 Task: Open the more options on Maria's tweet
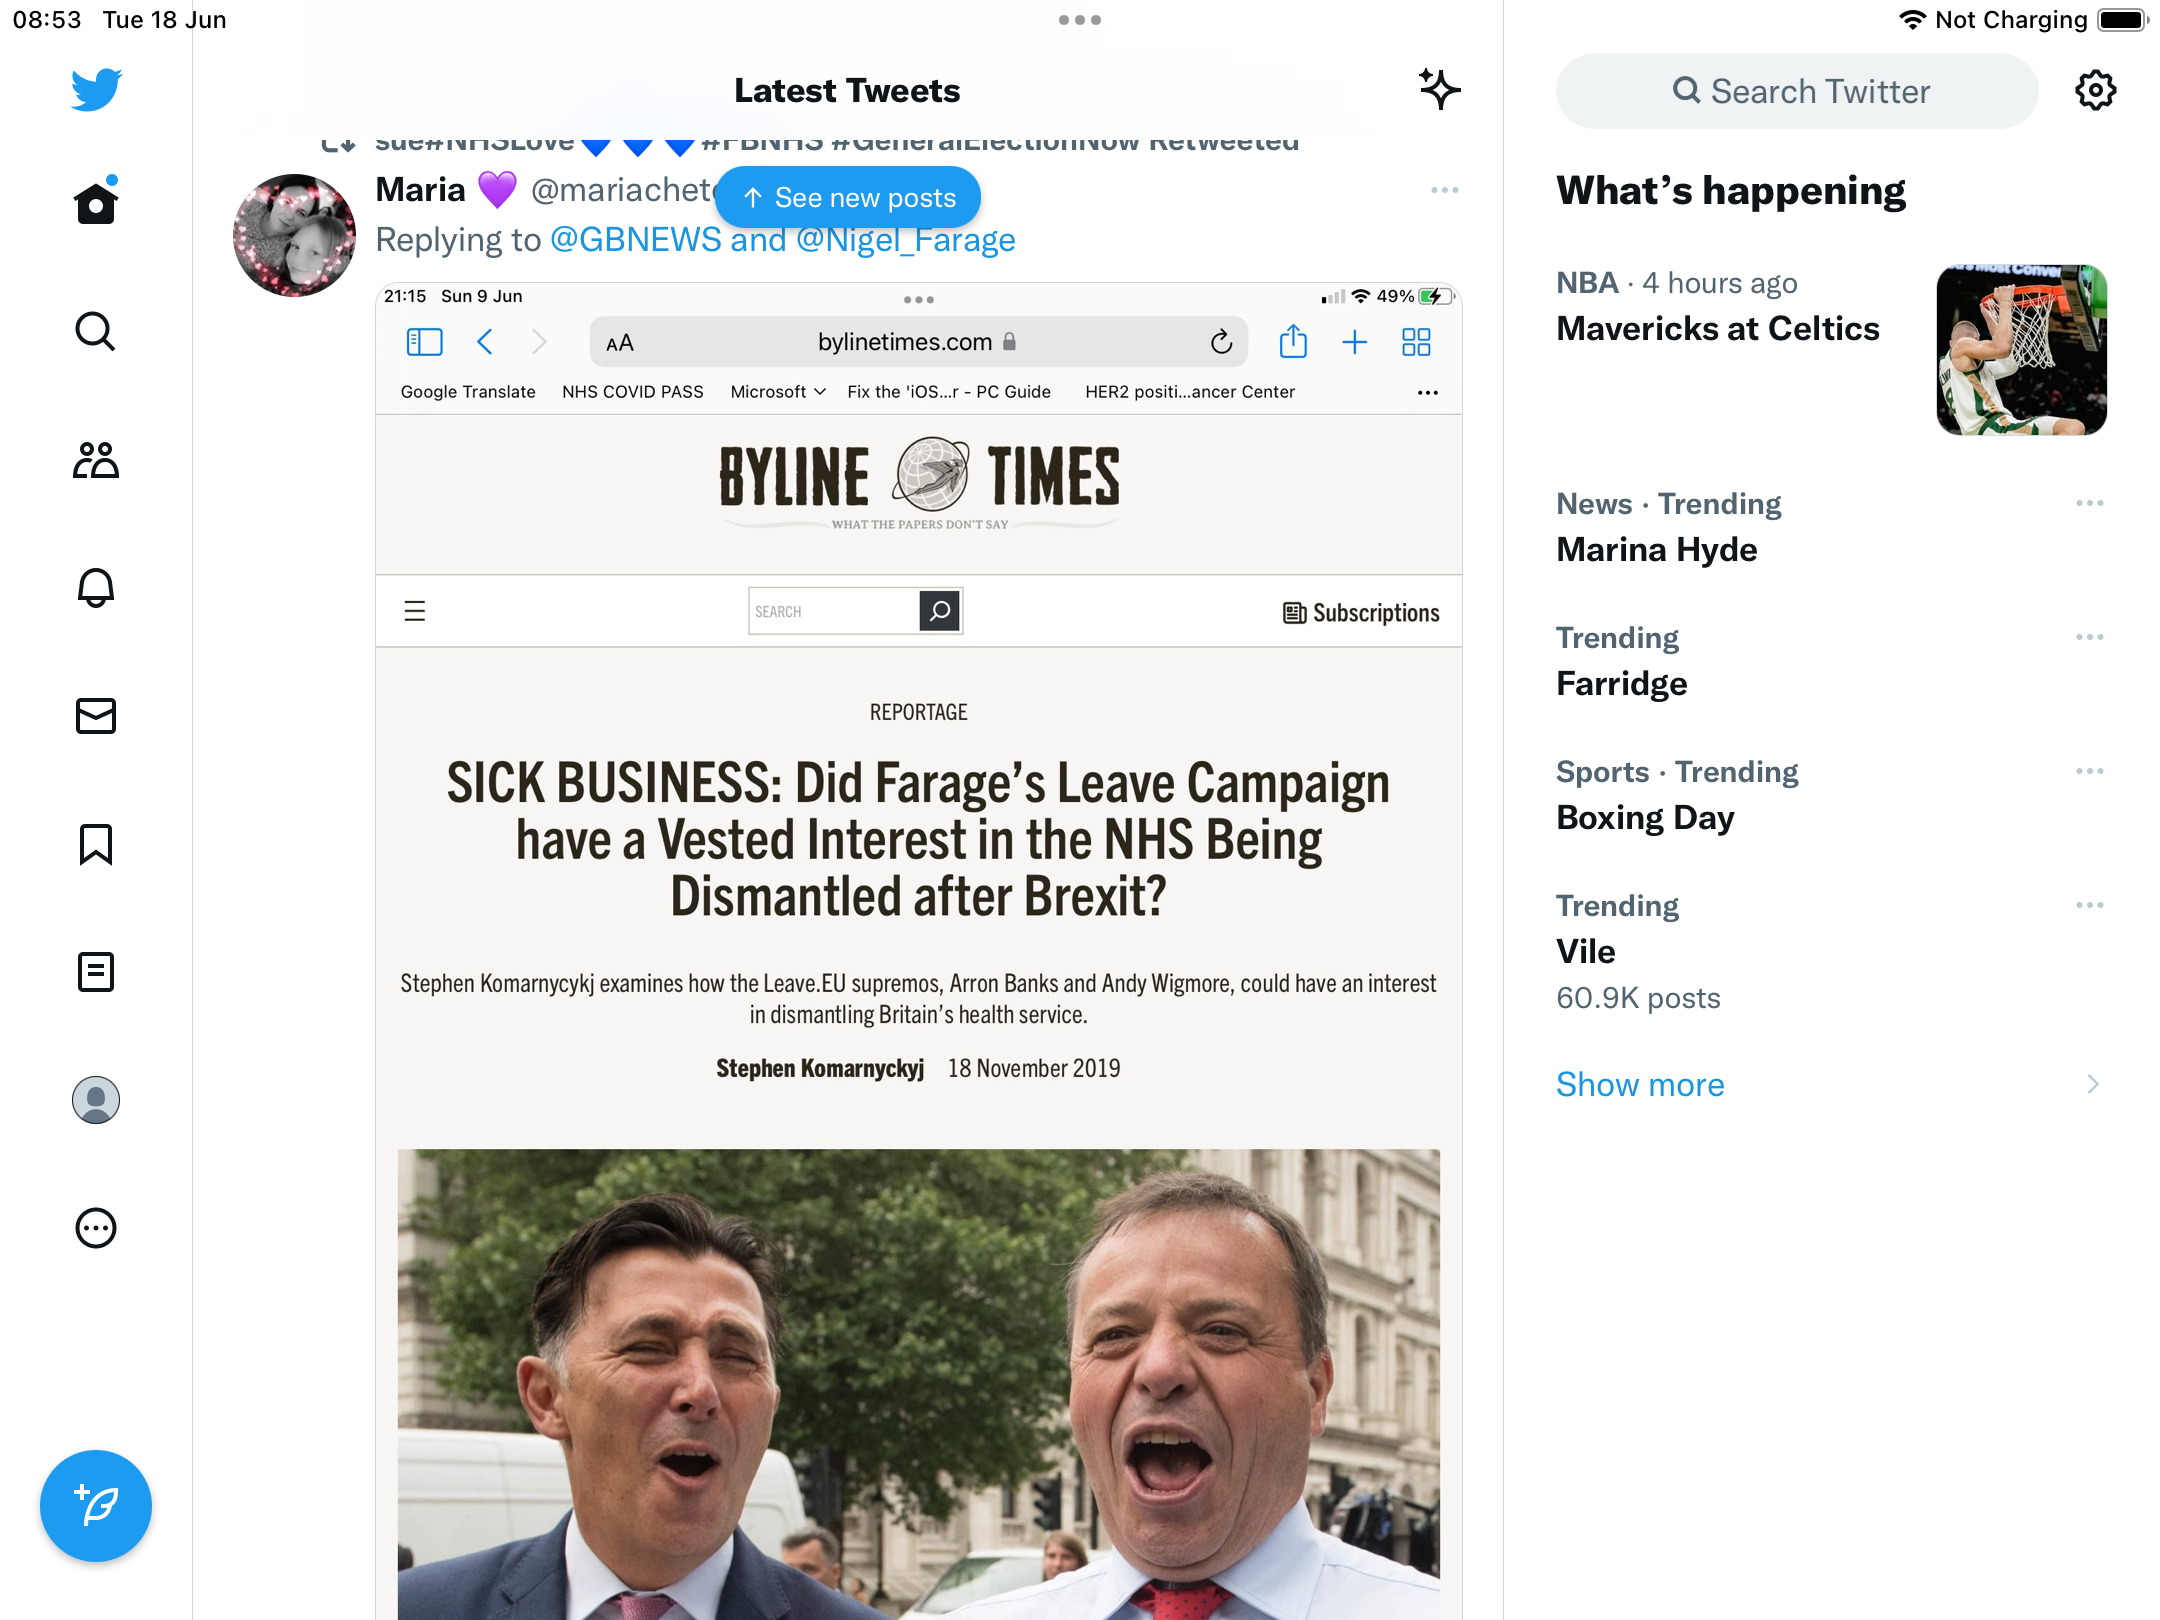[1444, 190]
